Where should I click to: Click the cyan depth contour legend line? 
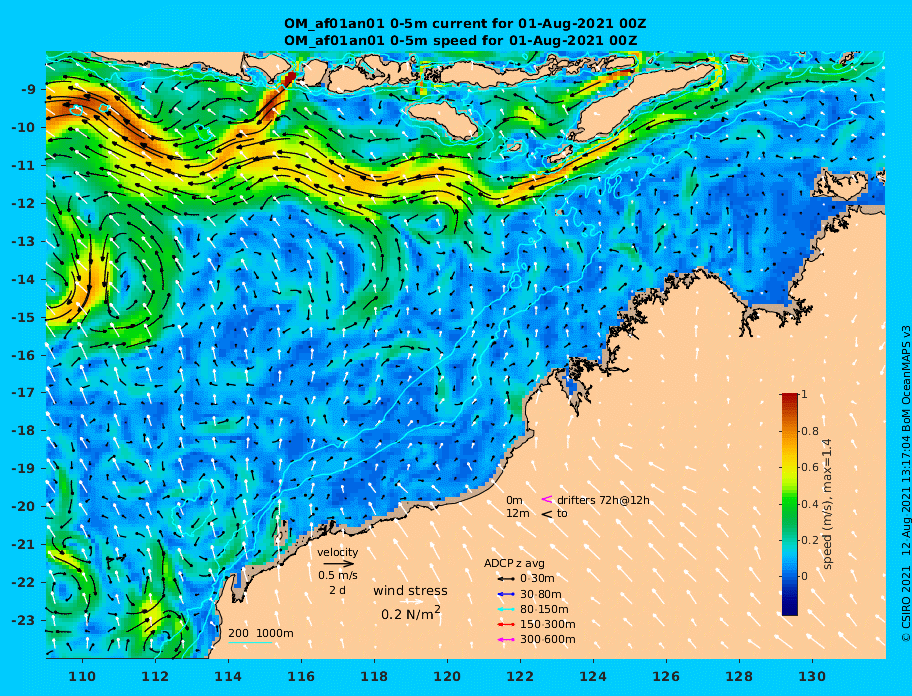tap(250, 643)
